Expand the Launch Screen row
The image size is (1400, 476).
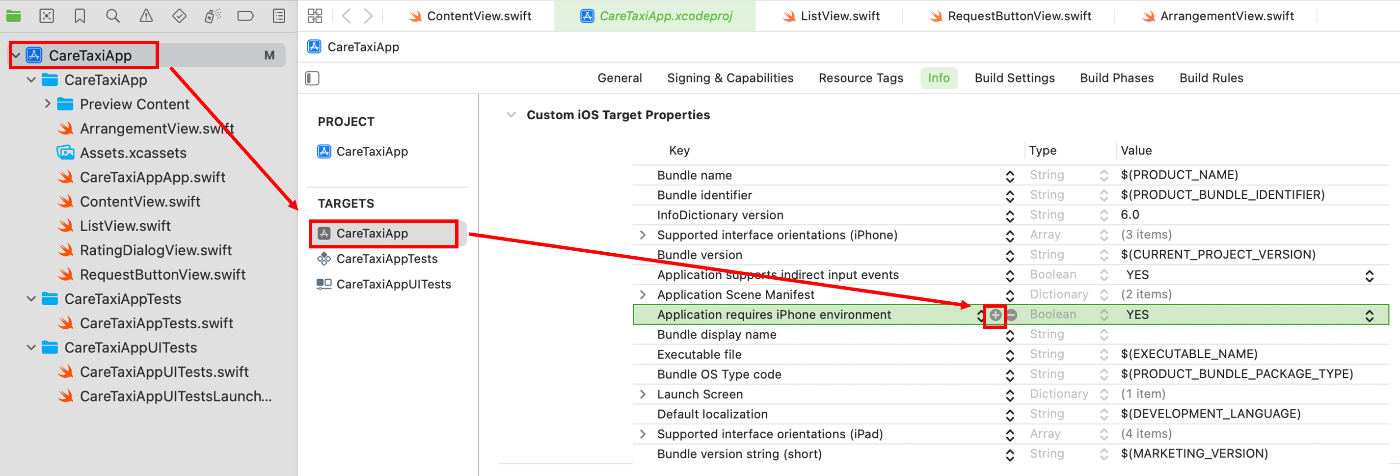coord(643,394)
